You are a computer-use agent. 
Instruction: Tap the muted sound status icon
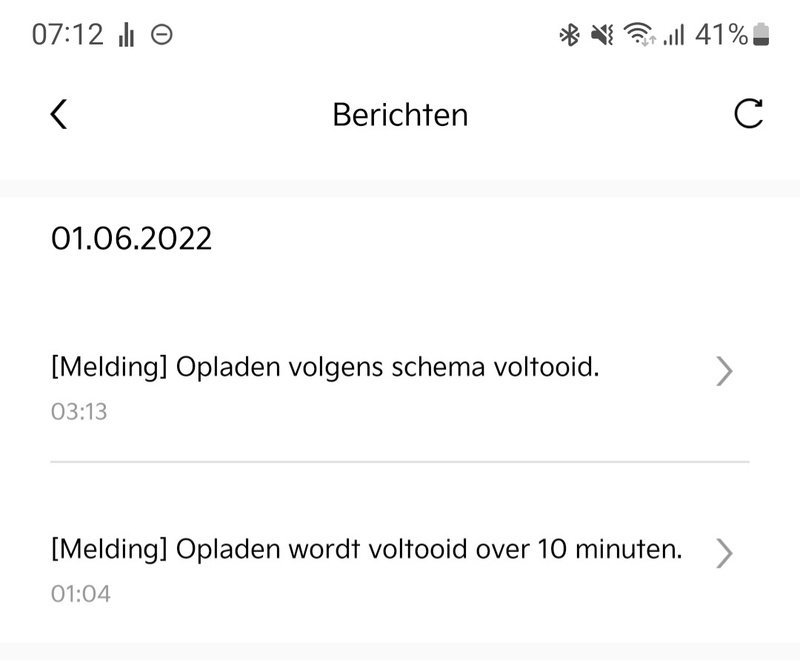point(601,36)
